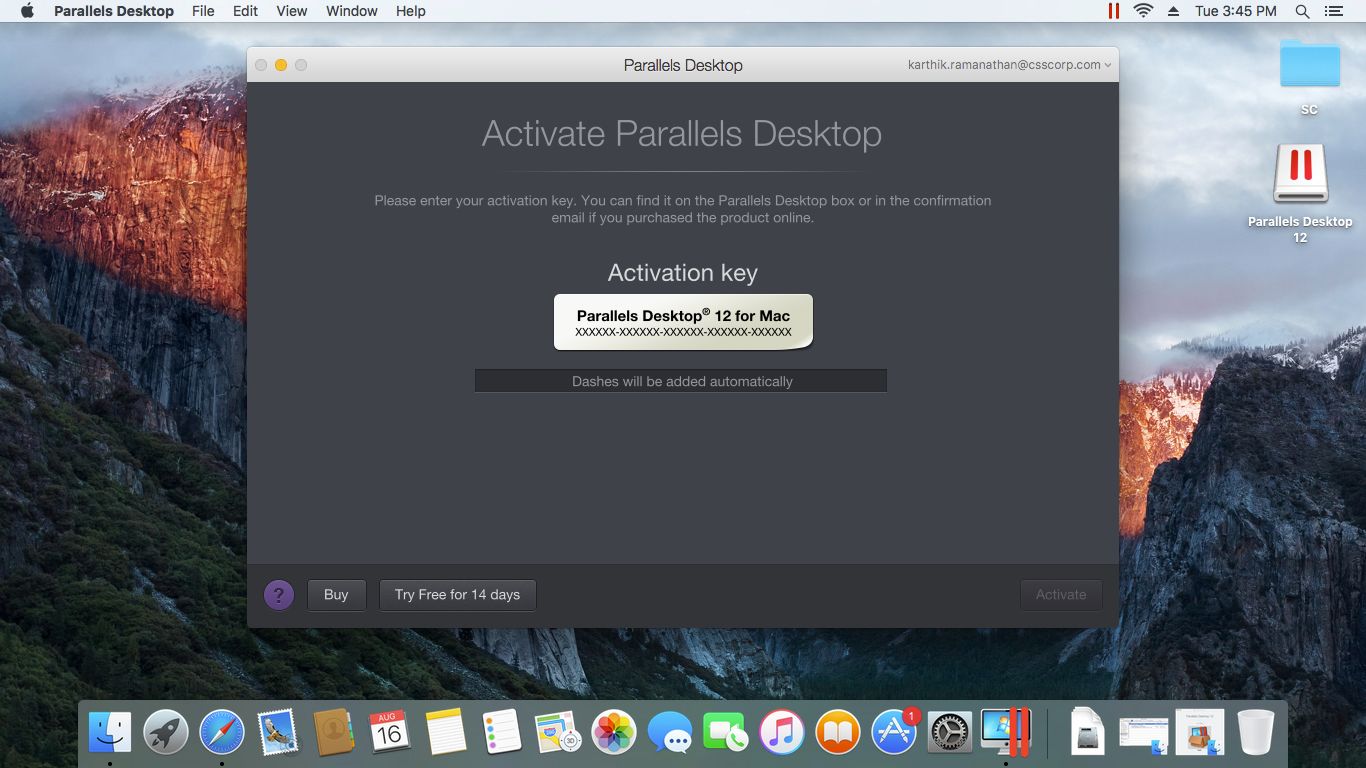Screen dimensions: 1366x768
Task: Click Try Free for 14 days
Action: click(457, 595)
